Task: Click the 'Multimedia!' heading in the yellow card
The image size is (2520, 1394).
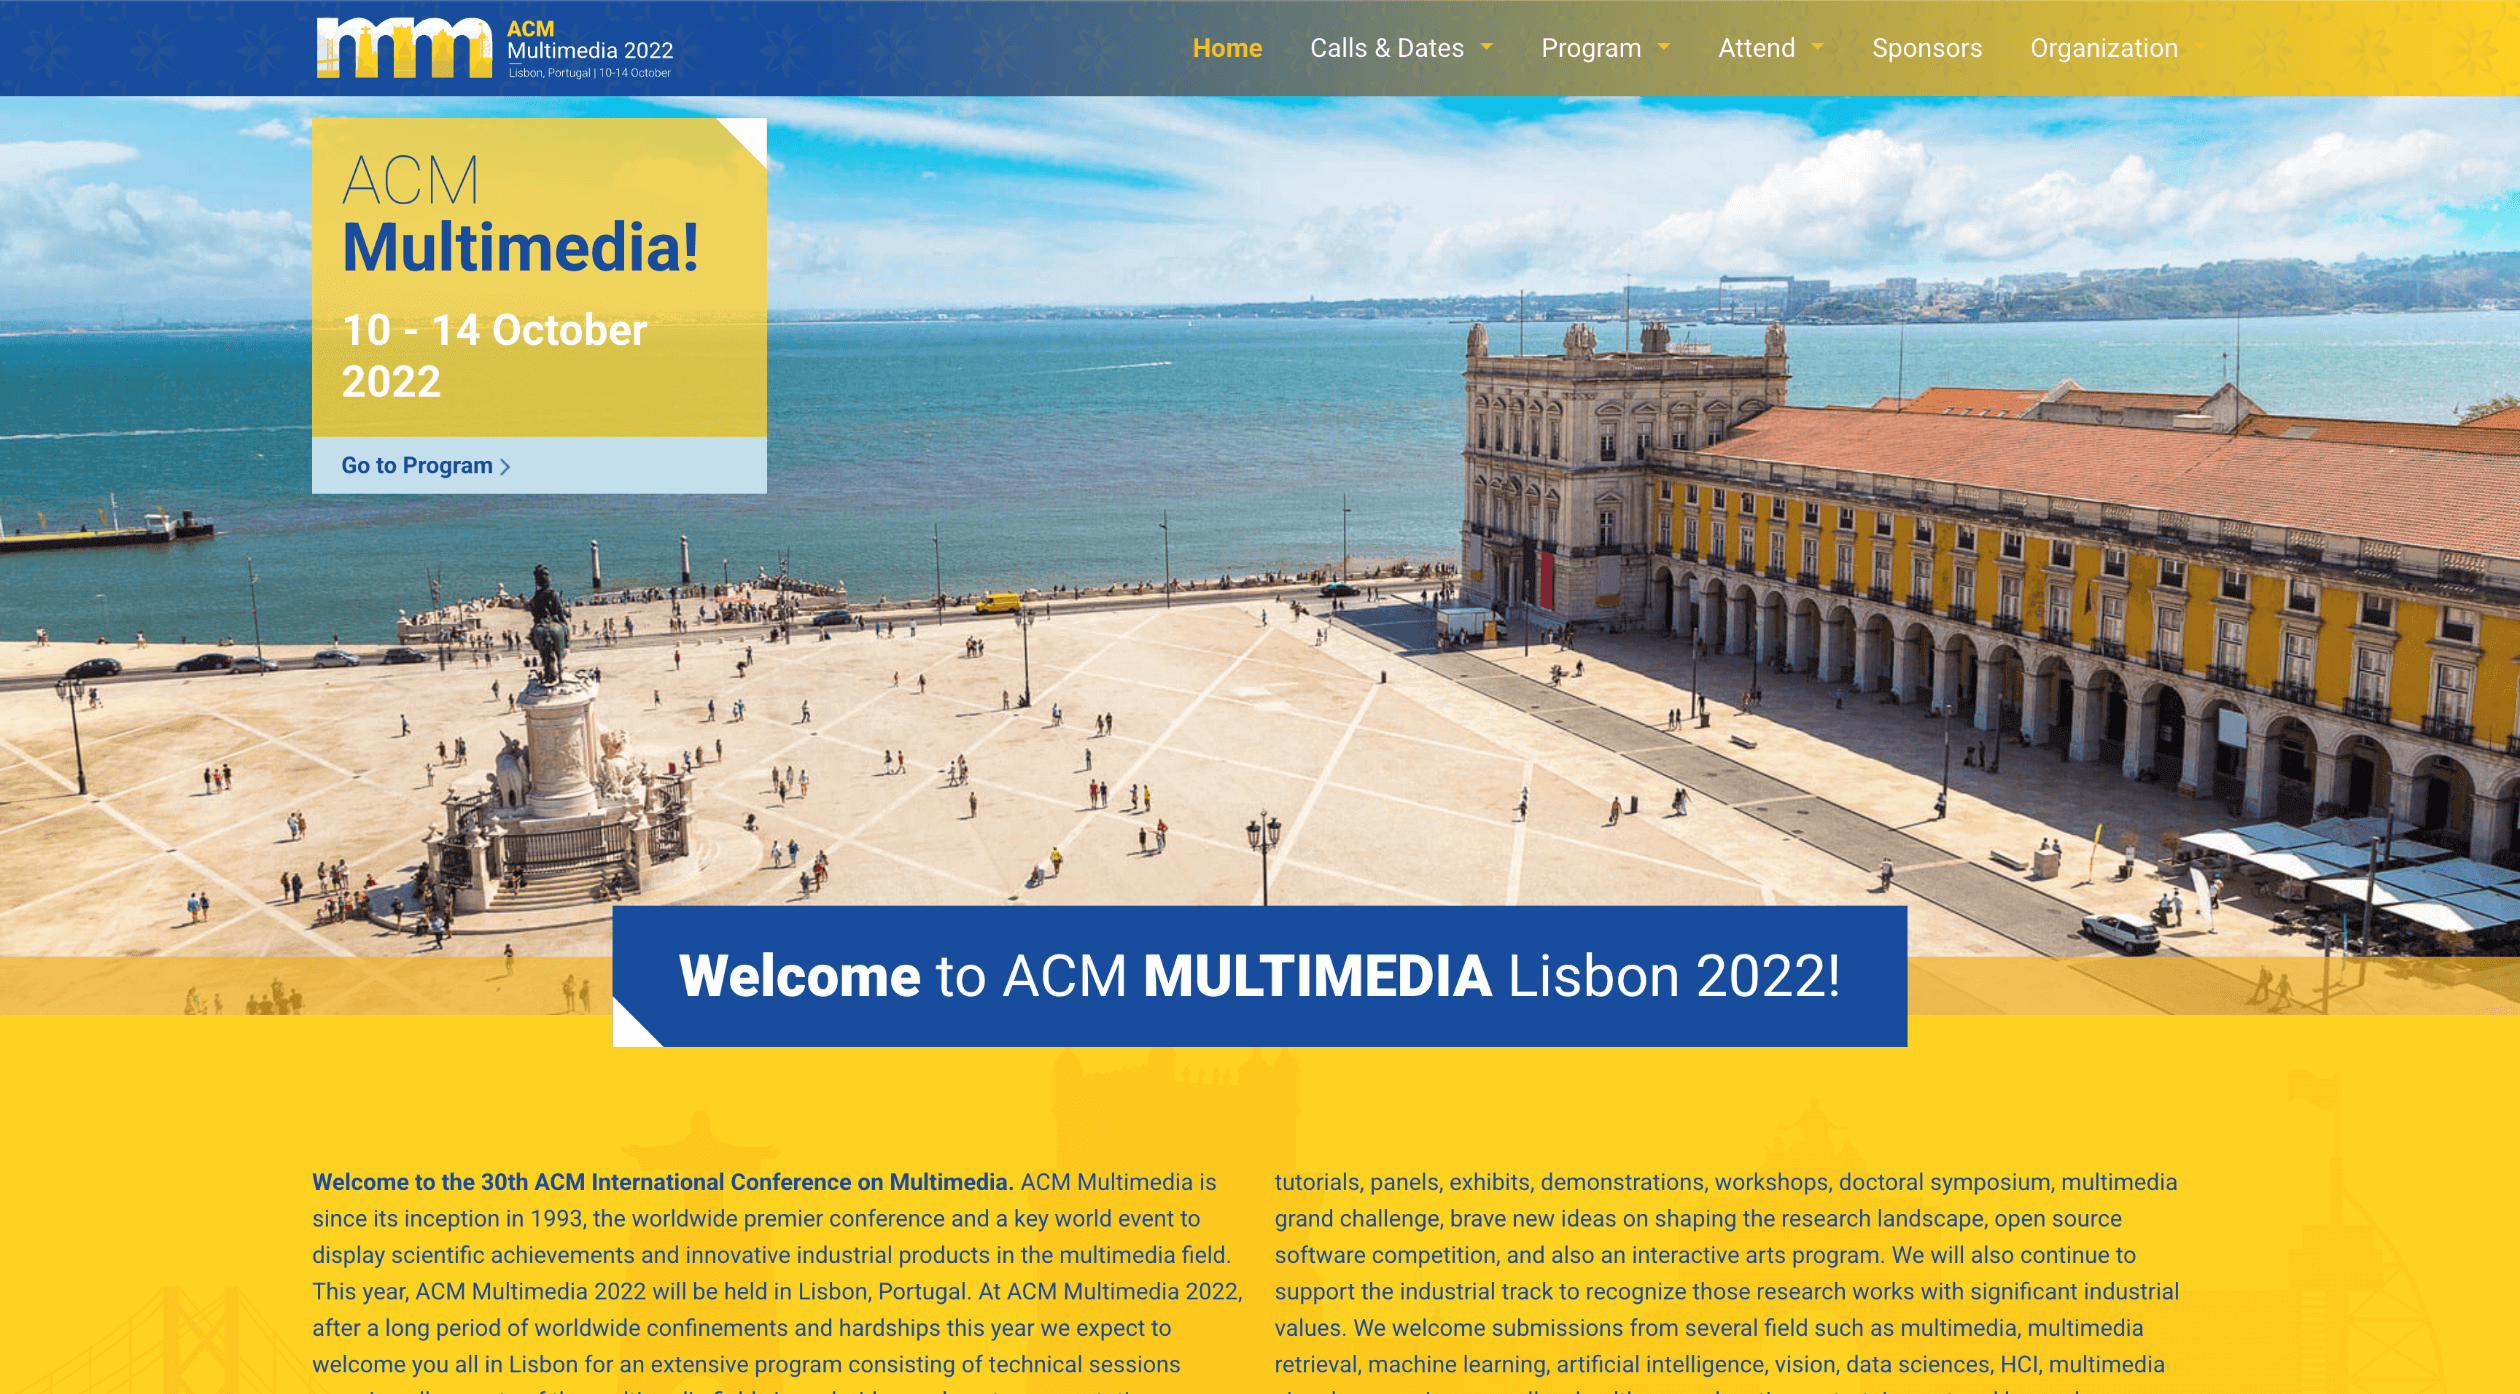Action: click(x=520, y=247)
